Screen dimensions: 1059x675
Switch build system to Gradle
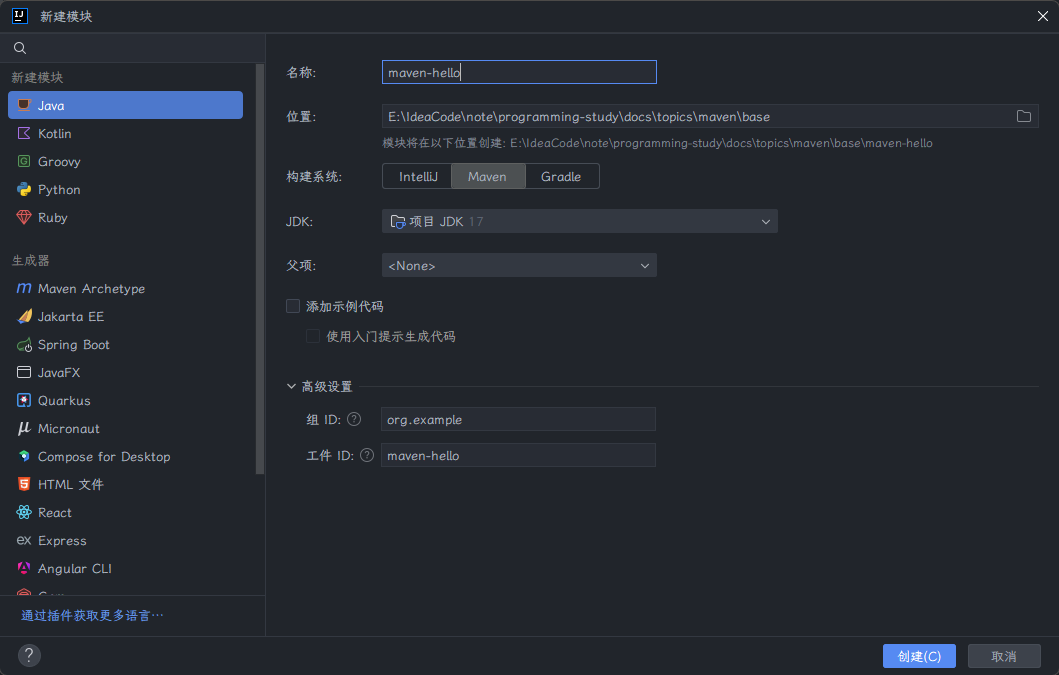(x=561, y=176)
